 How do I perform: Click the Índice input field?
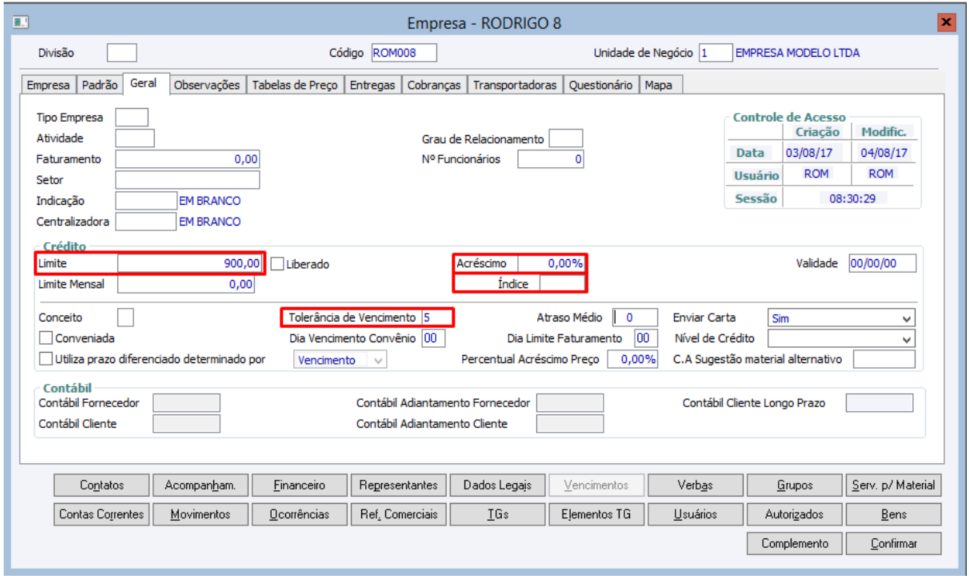(x=562, y=284)
